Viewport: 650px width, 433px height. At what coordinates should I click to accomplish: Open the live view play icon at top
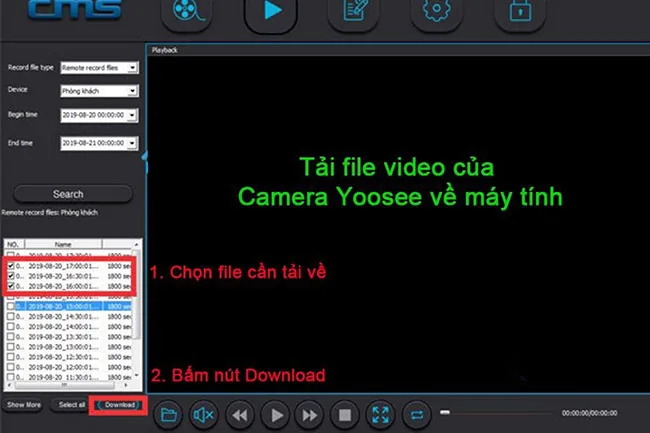tap(271, 10)
